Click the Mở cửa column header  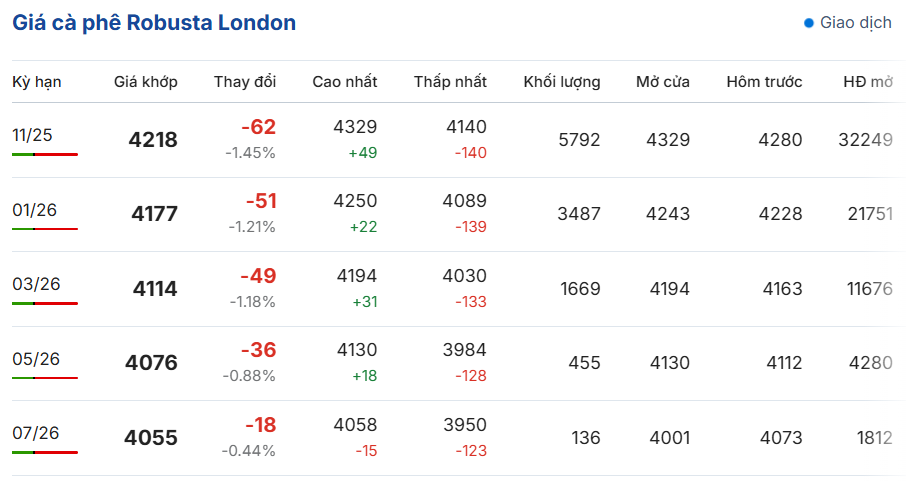pyautogui.click(x=663, y=82)
